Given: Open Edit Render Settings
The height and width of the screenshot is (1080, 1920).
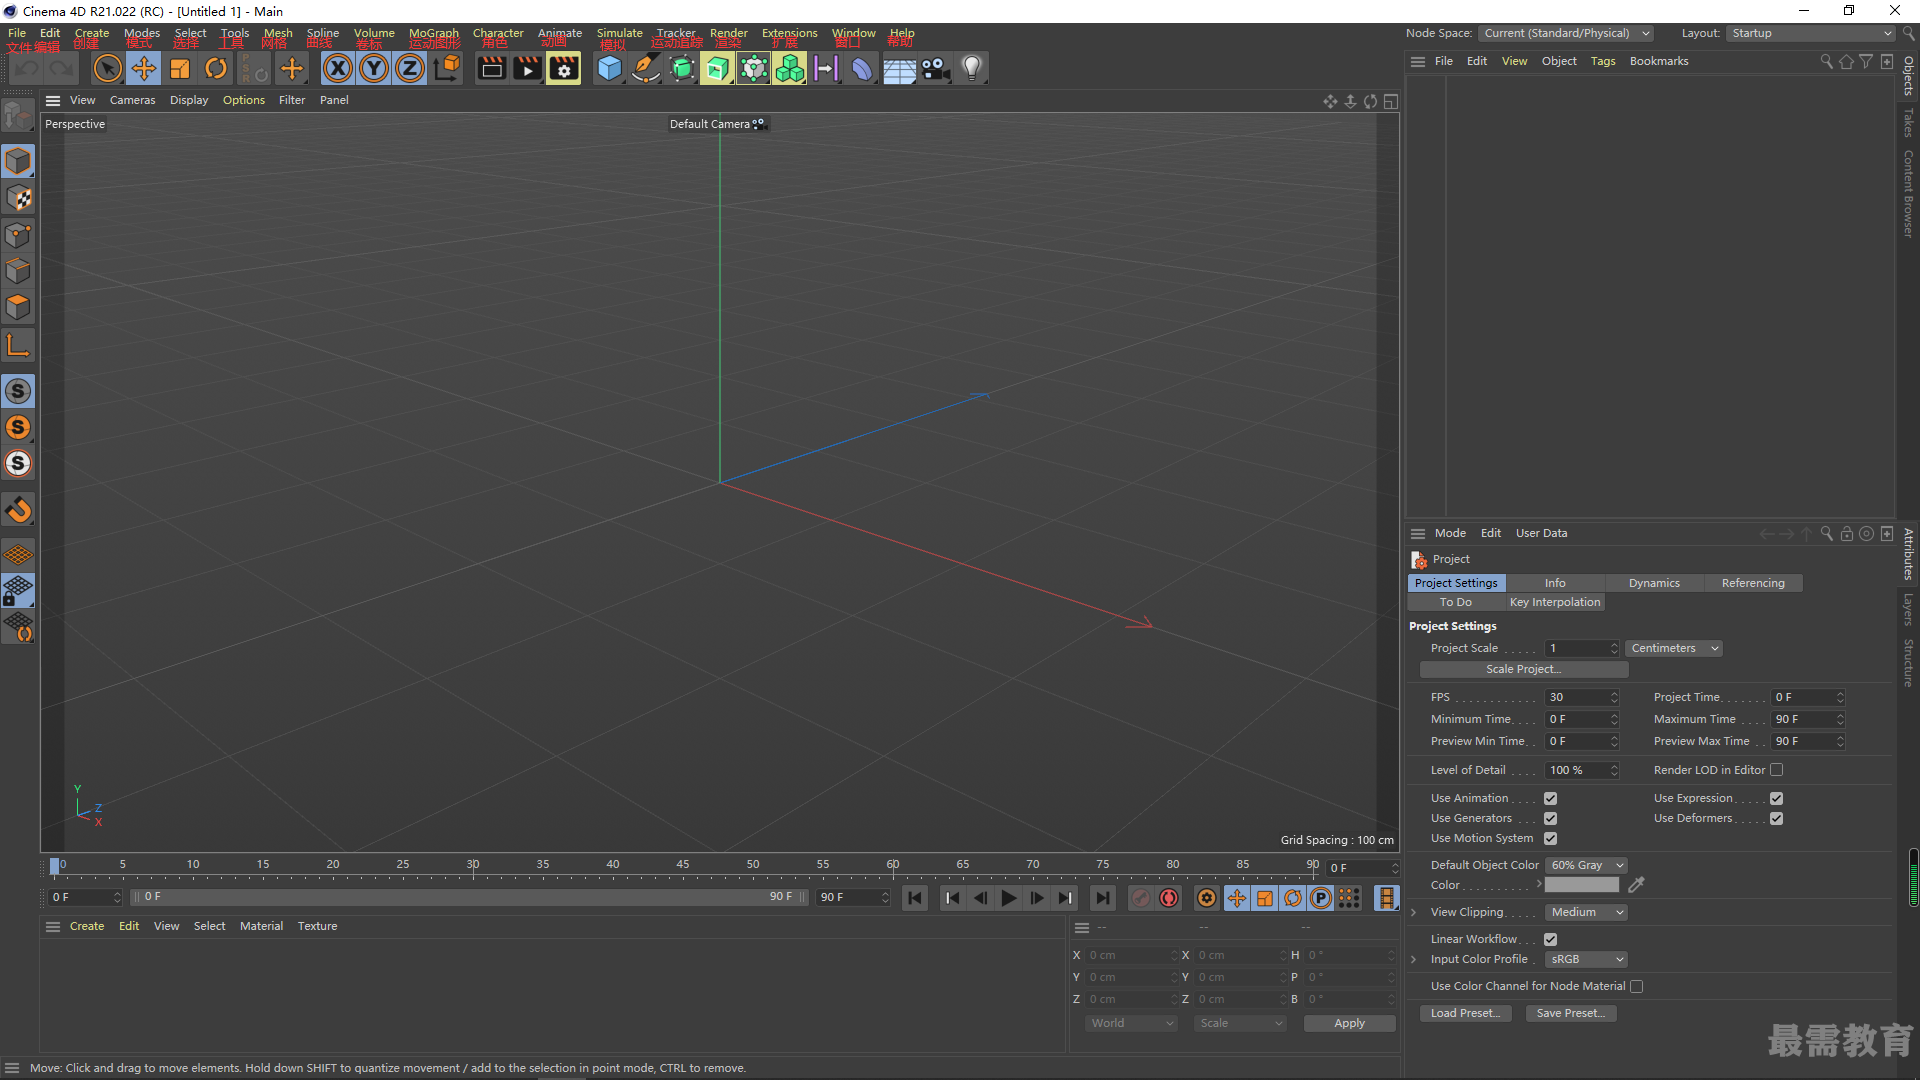Looking at the screenshot, I should (x=564, y=69).
